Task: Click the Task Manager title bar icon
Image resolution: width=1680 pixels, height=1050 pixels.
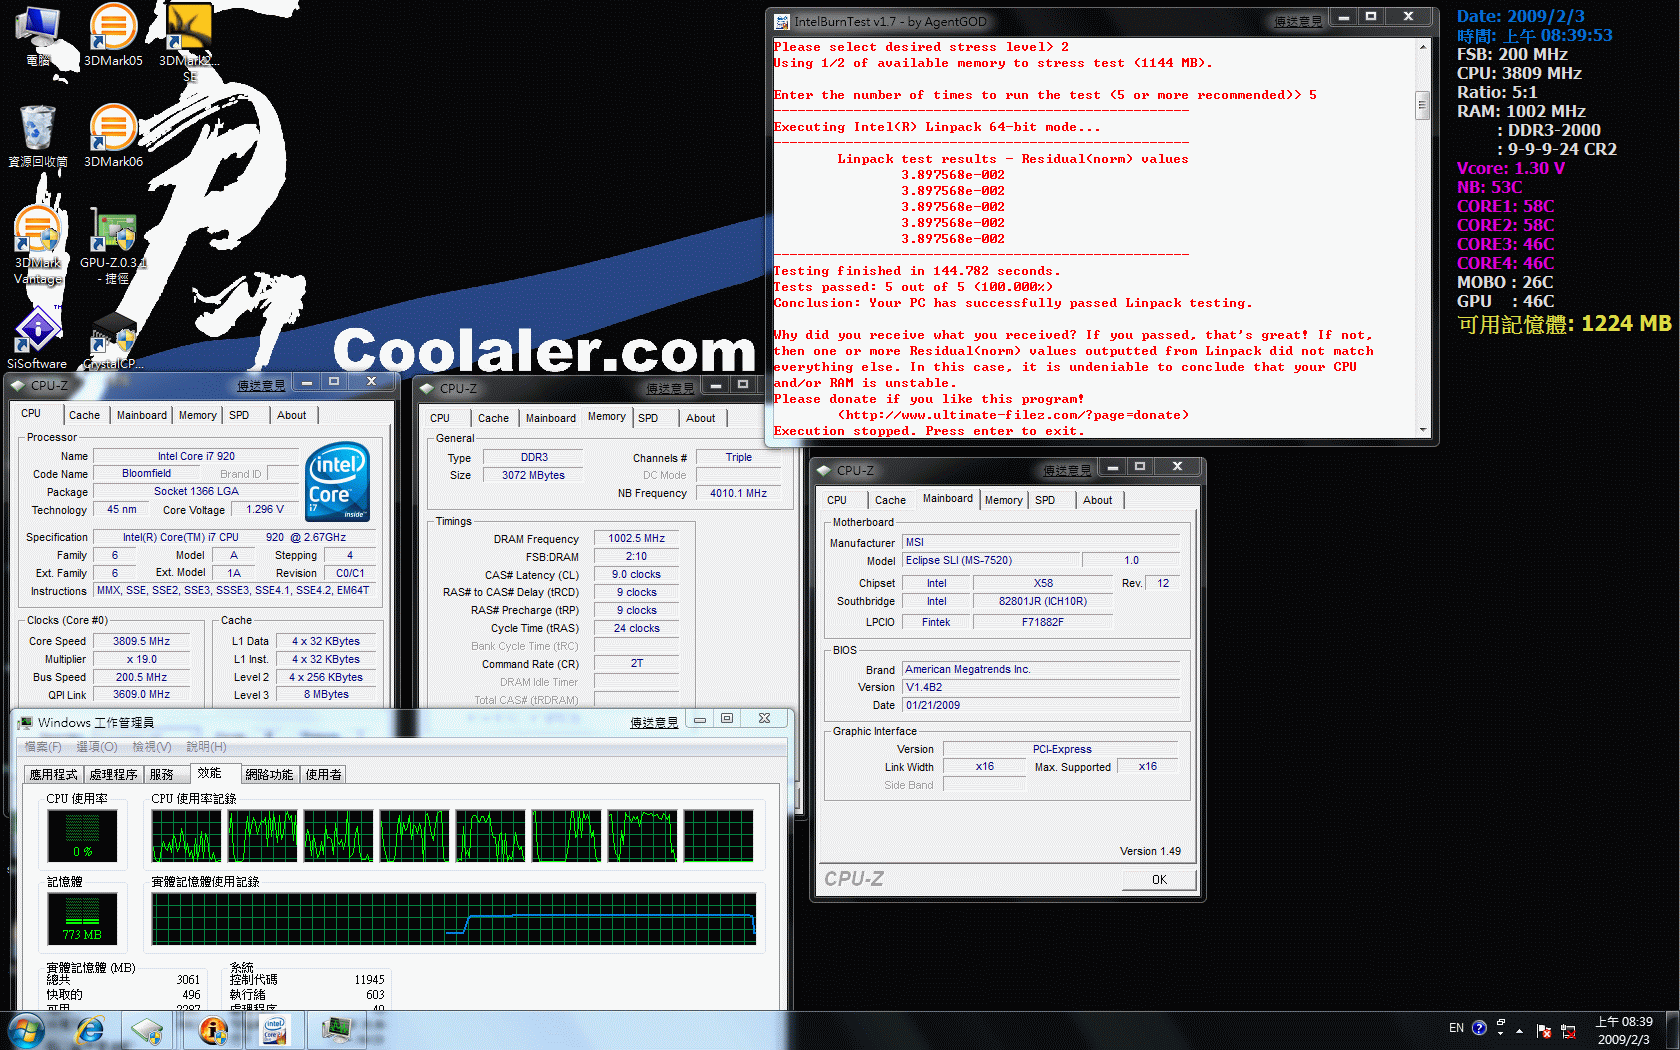Action: (x=25, y=722)
